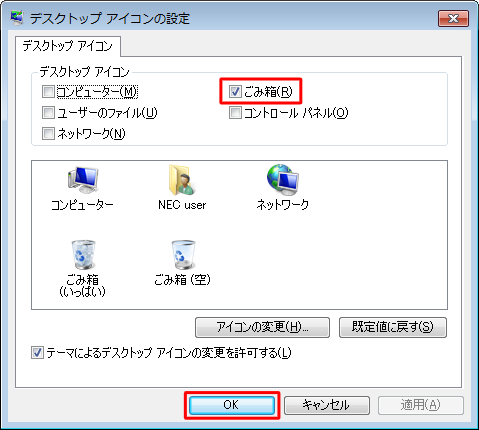Select the ネットワーク globe icon
This screenshot has height=430, width=479.
[x=283, y=180]
